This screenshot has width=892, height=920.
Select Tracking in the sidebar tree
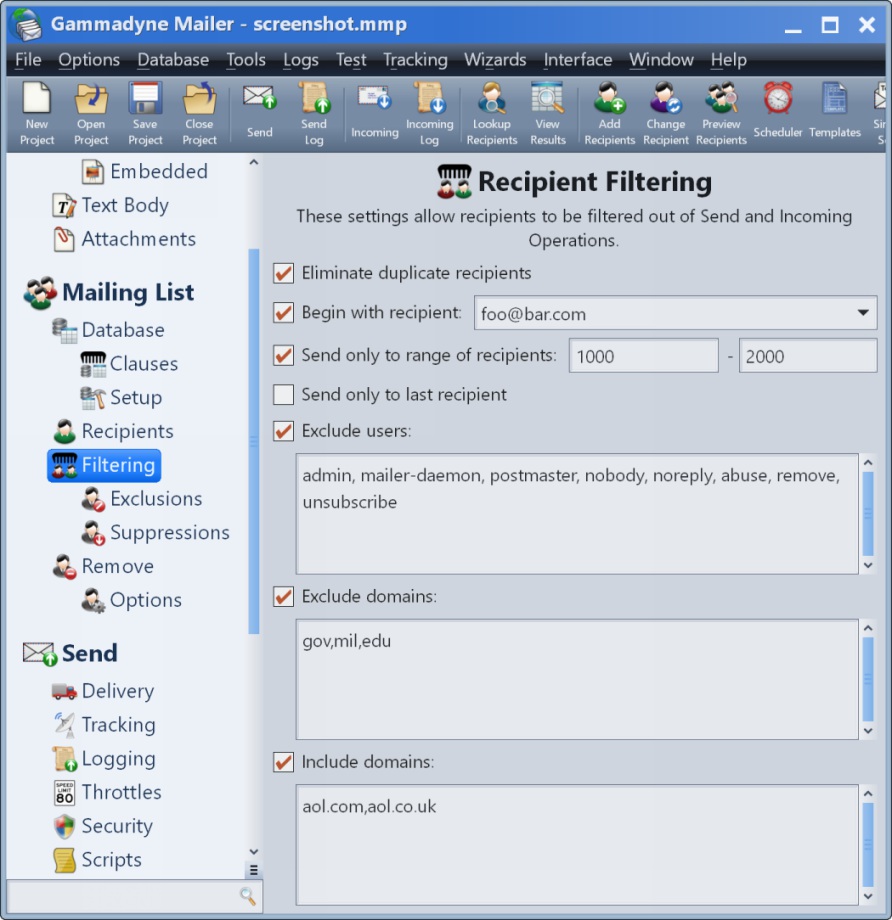point(104,725)
